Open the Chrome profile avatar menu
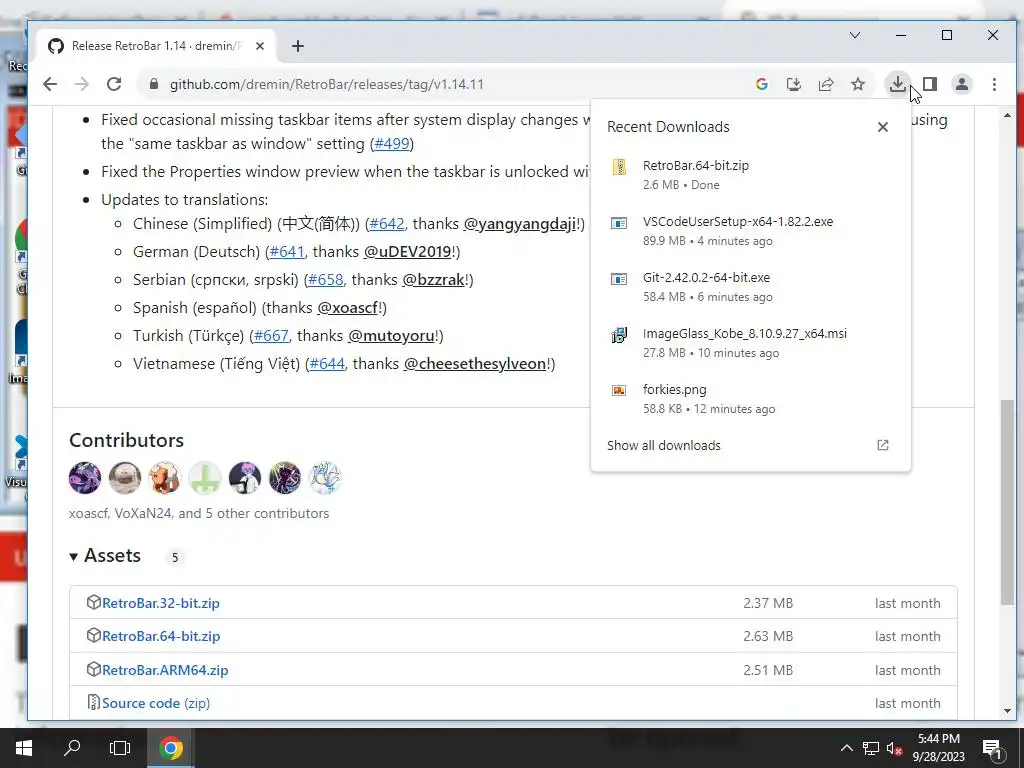The height and width of the screenshot is (768, 1024). [962, 84]
